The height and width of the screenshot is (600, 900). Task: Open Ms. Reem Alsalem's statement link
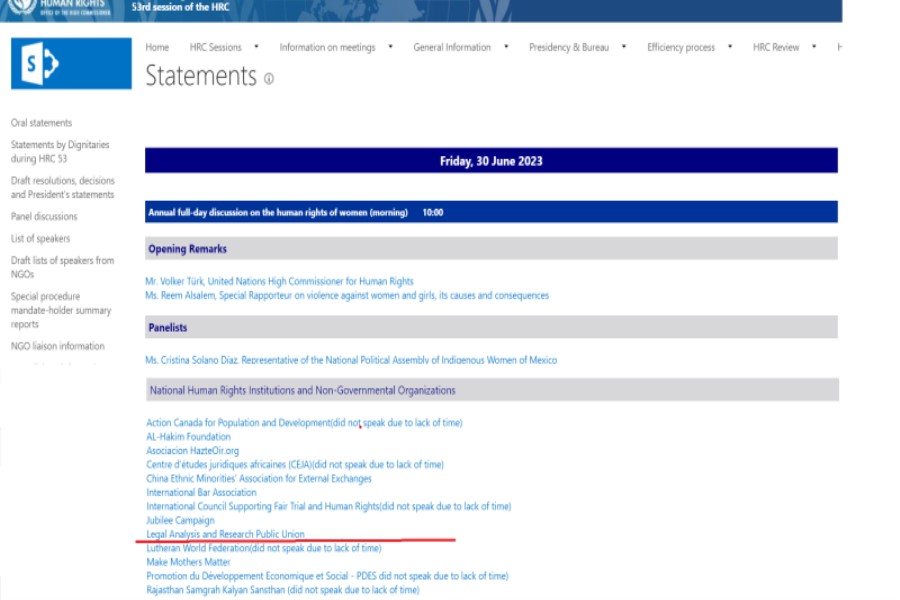coord(347,295)
